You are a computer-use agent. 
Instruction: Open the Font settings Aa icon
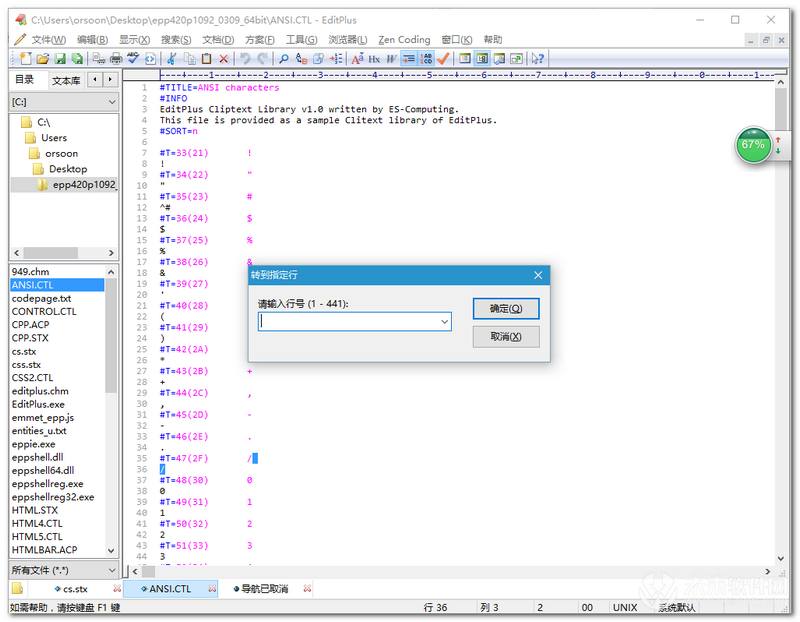coord(357,59)
